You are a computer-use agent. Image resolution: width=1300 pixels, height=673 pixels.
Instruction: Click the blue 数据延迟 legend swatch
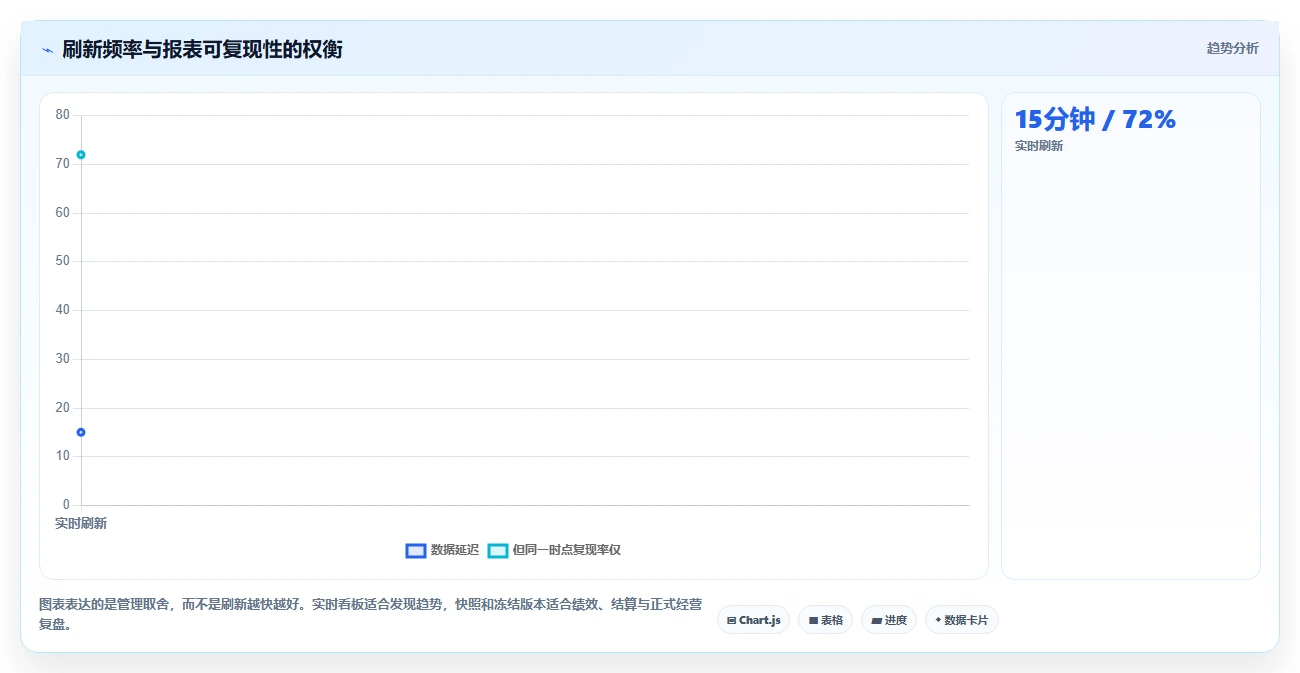coord(416,550)
